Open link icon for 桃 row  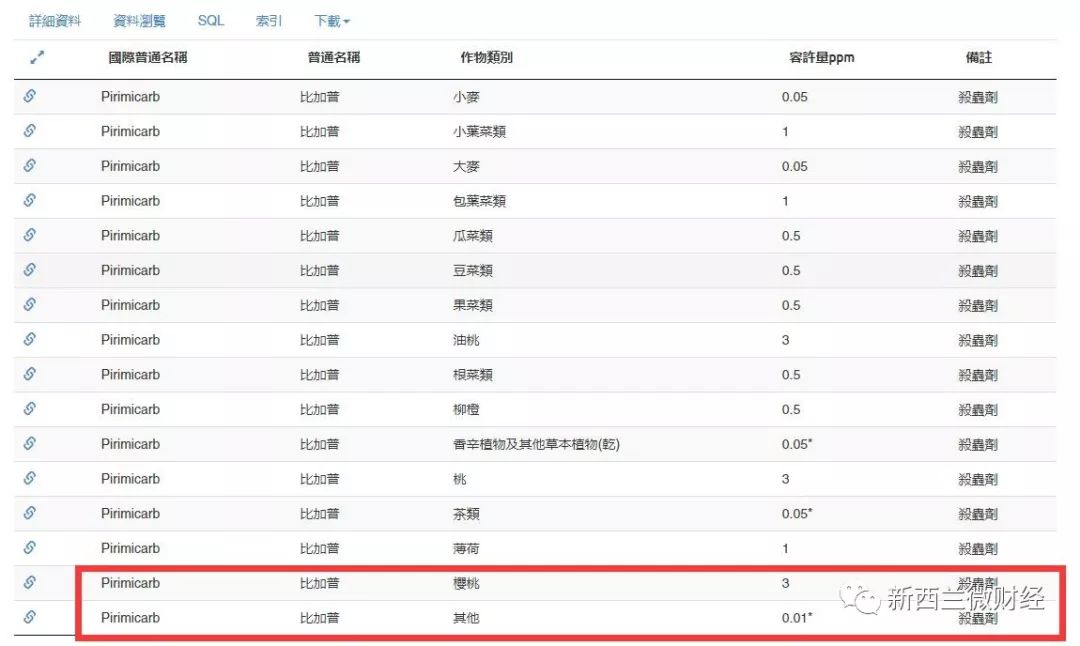click(30, 478)
